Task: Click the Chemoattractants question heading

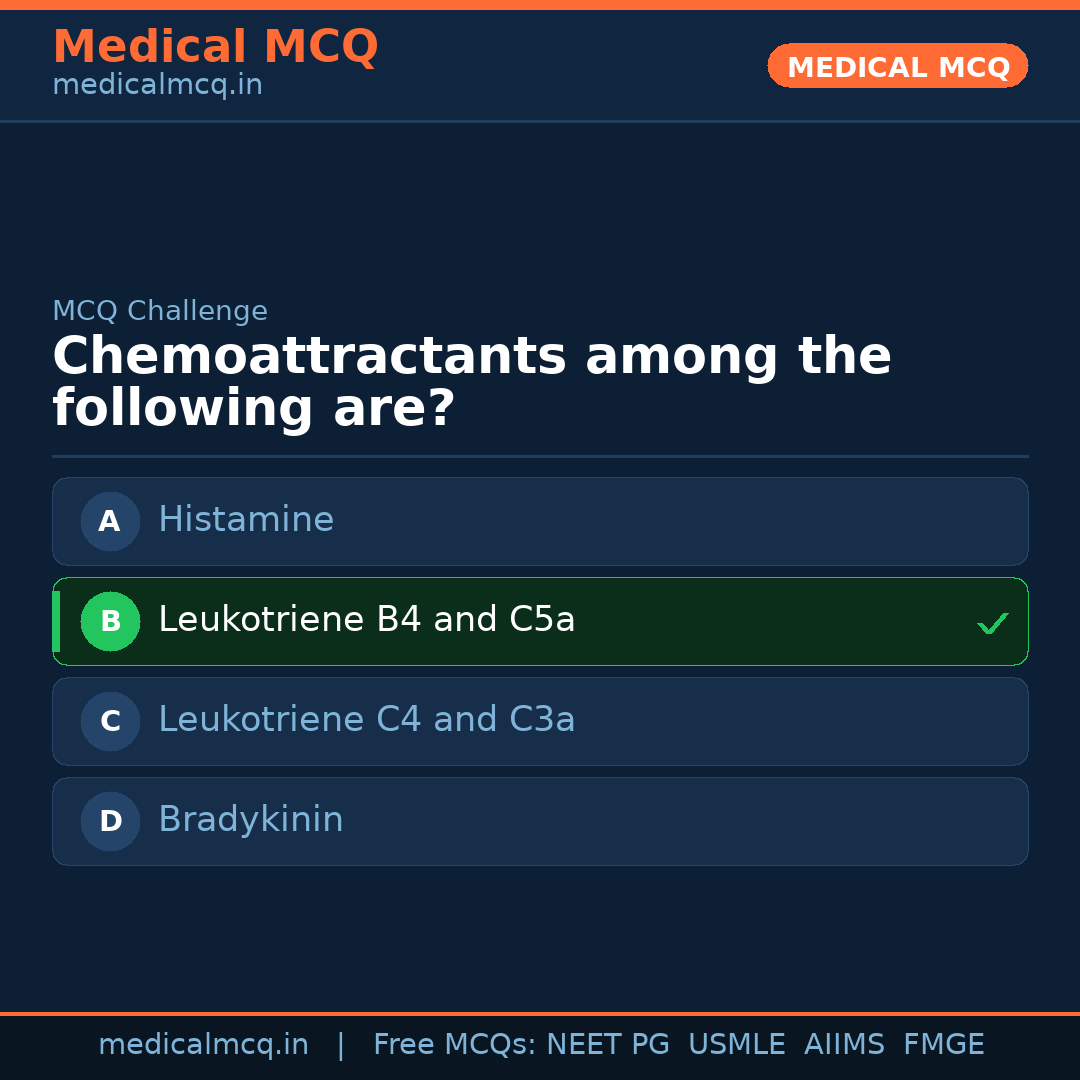Action: [x=471, y=382]
